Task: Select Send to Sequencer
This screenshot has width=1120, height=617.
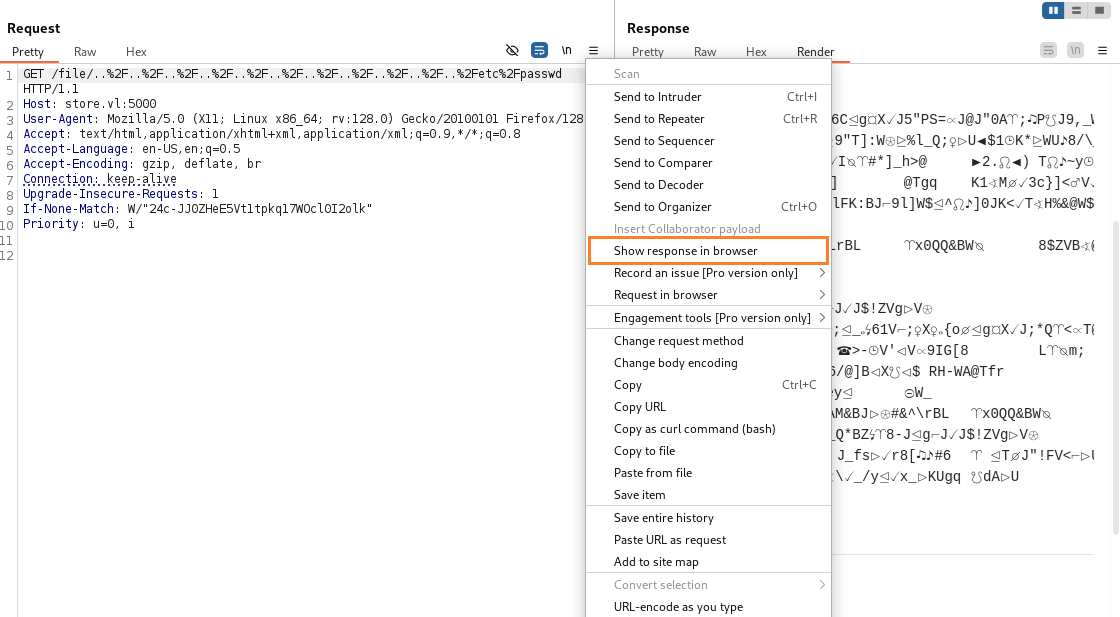Action: click(x=708, y=141)
